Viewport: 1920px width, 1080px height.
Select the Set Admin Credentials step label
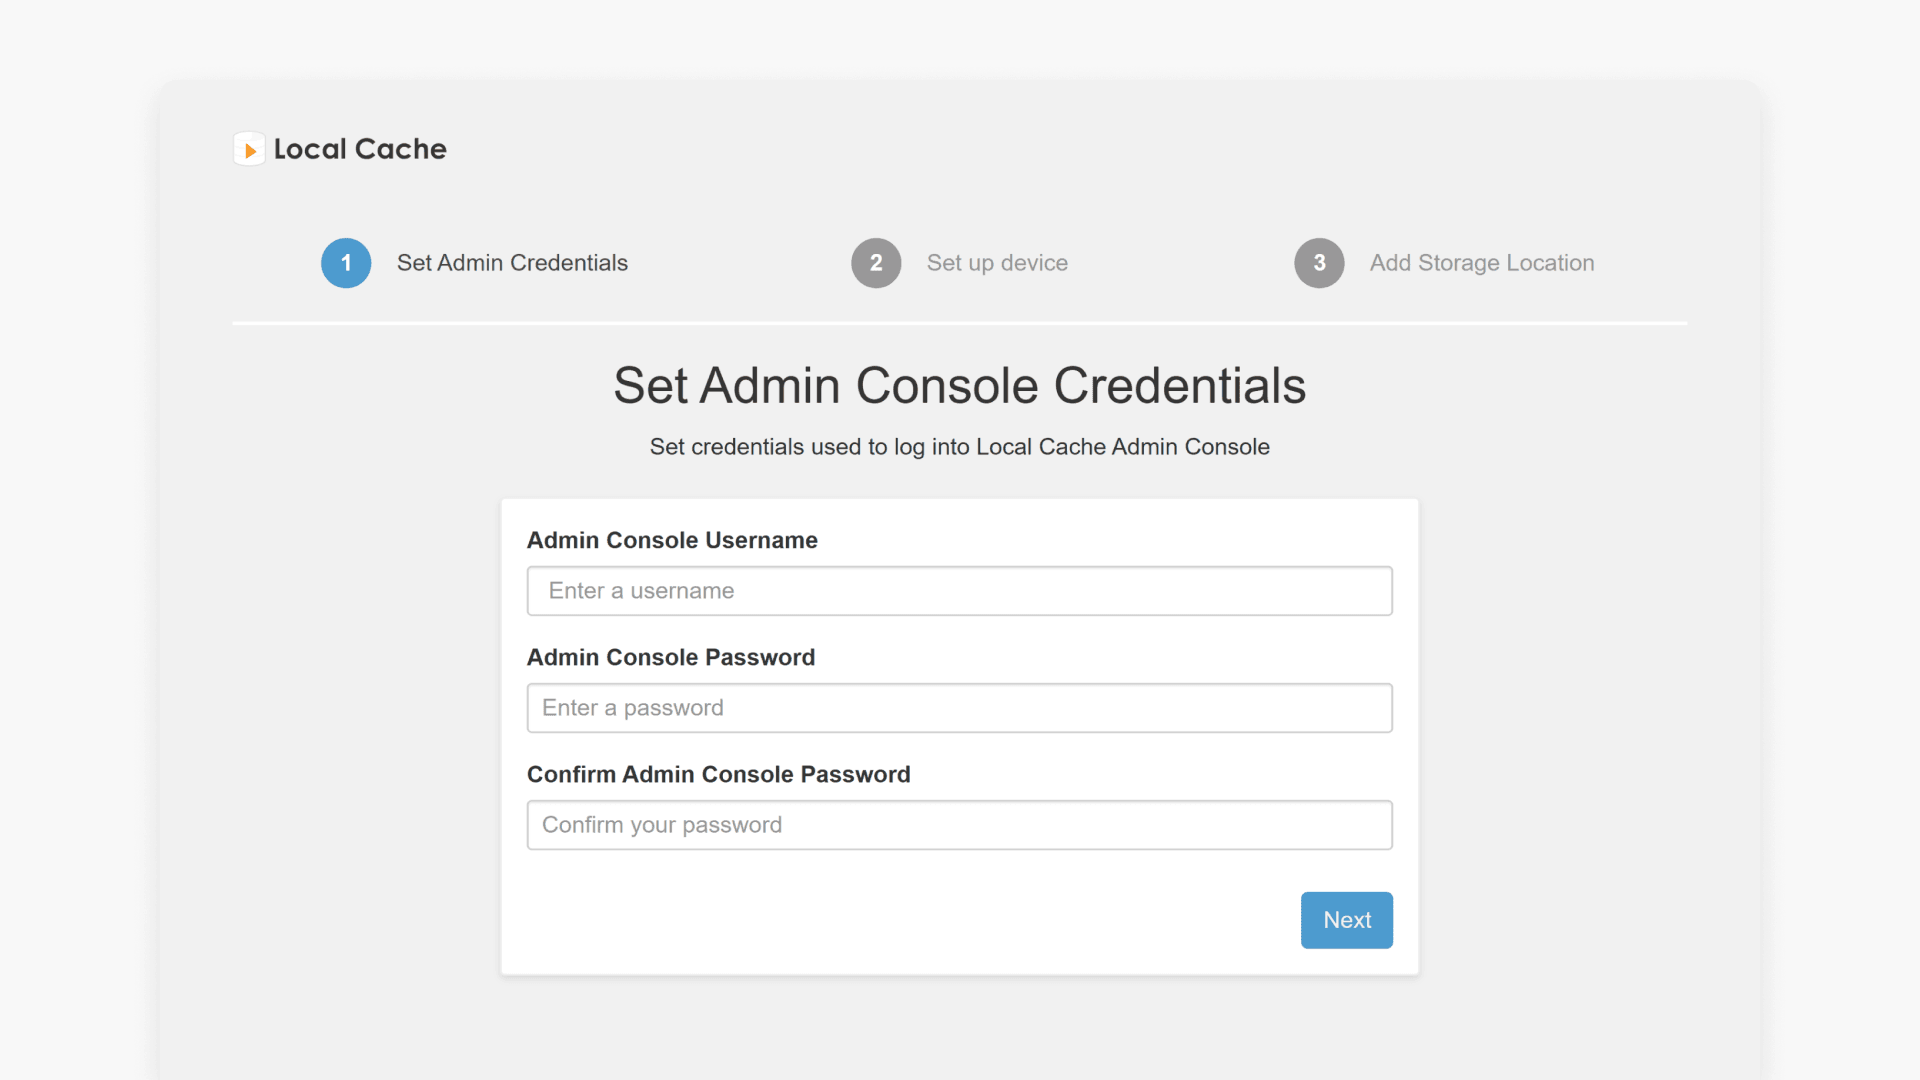coord(512,263)
